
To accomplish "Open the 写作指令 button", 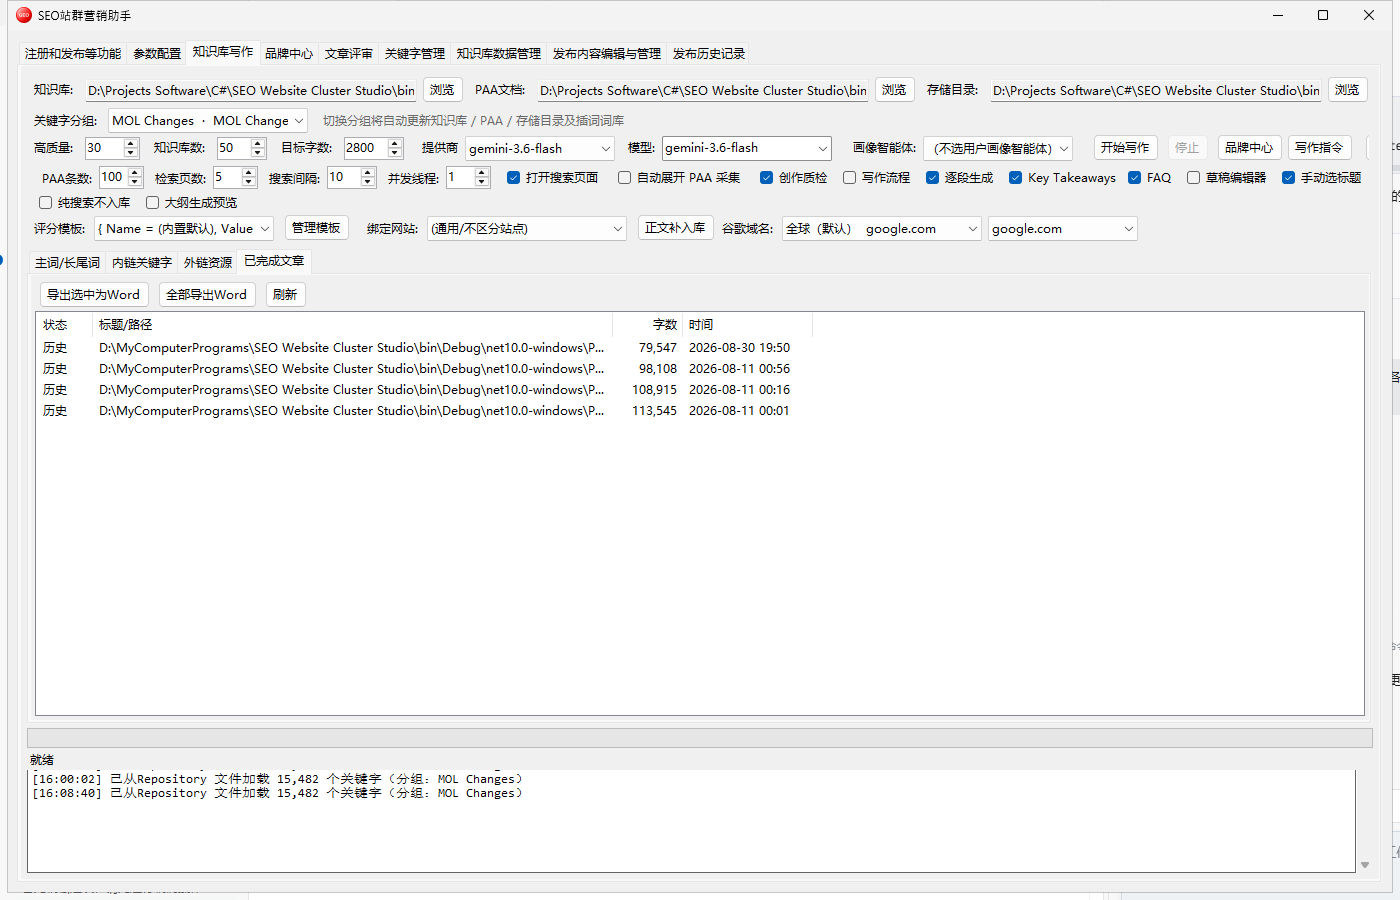I will click(x=1319, y=148).
